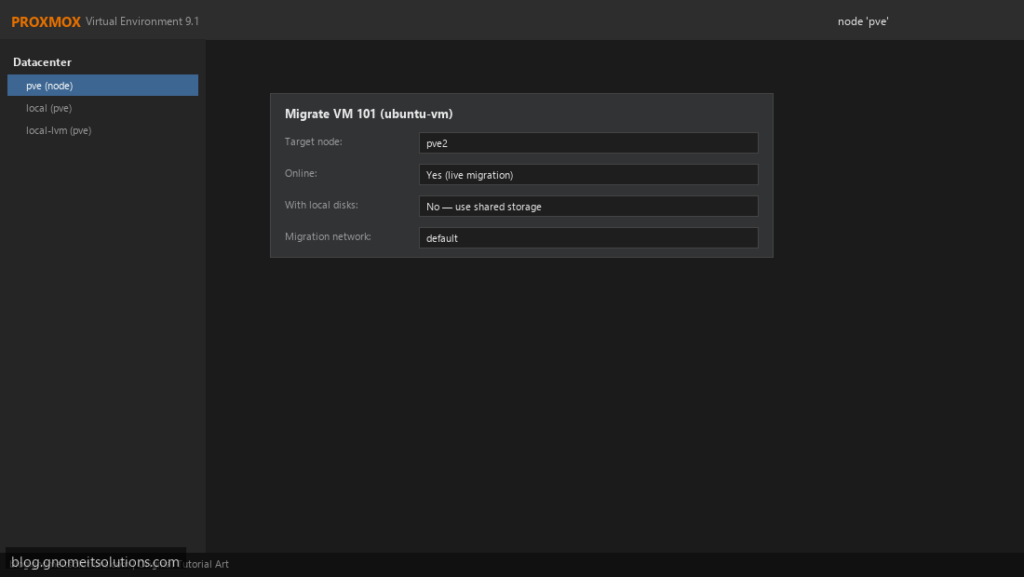Image resolution: width=1024 pixels, height=577 pixels.
Task: Click the PROXMOX logo in header
Action: coord(46,22)
